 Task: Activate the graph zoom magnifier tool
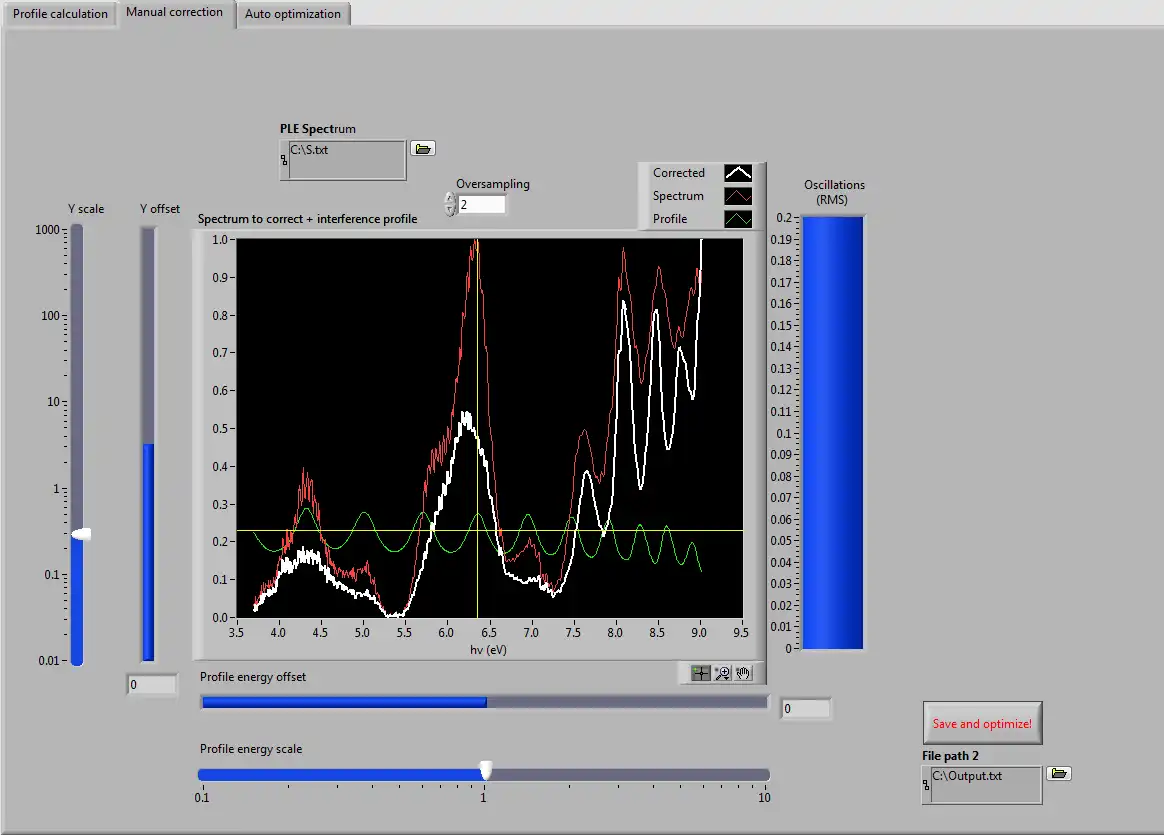722,673
